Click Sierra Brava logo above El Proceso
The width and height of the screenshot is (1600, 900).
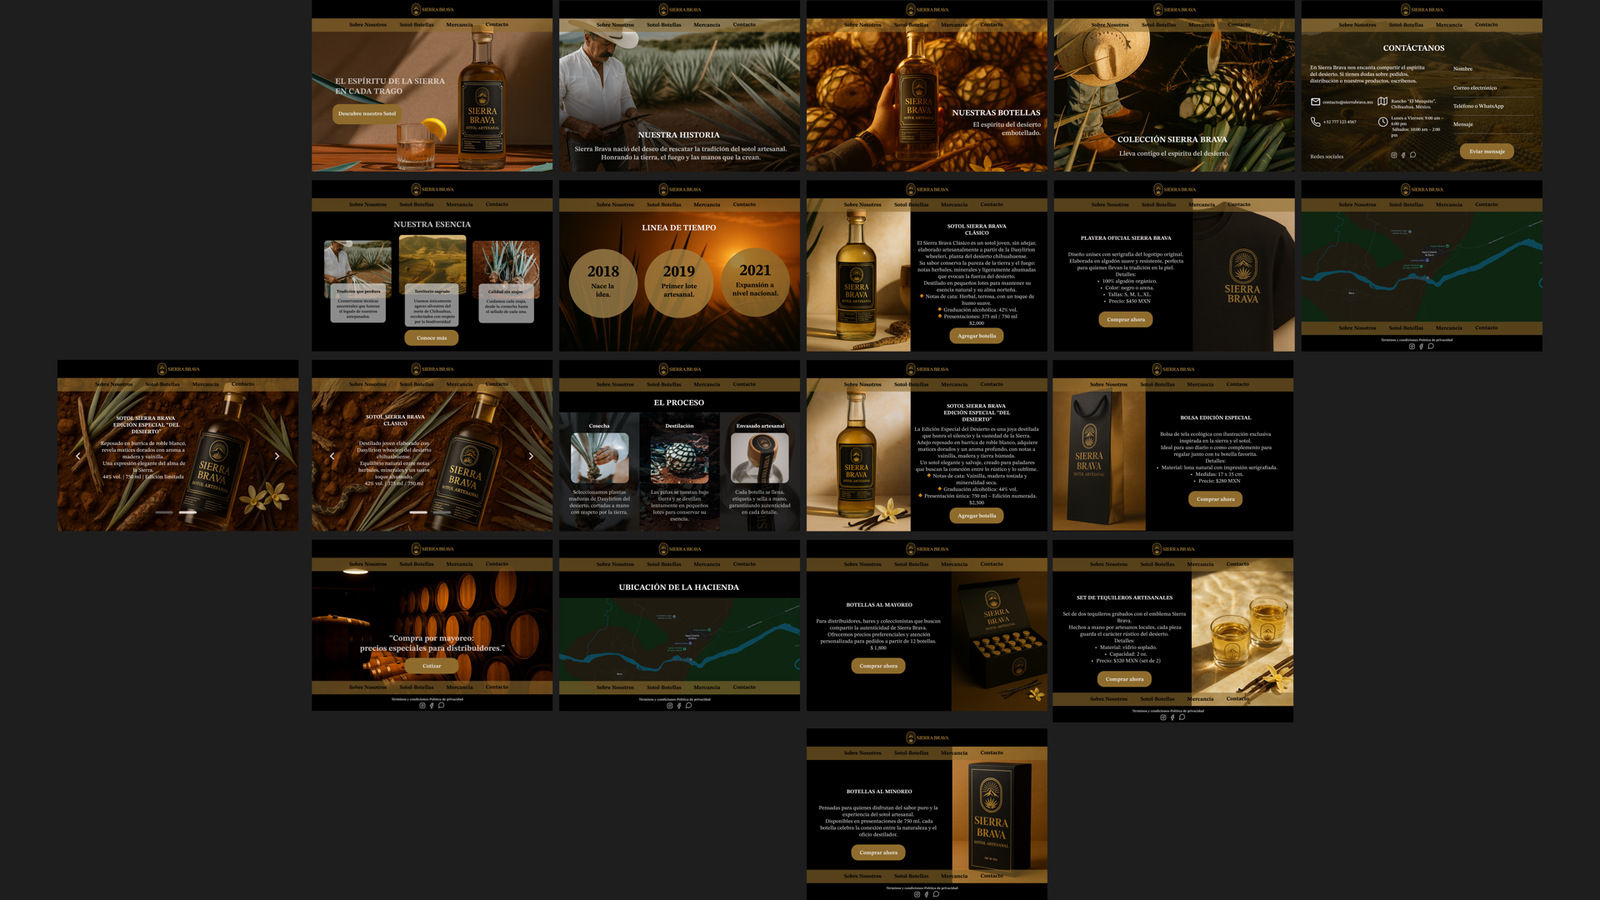point(680,369)
